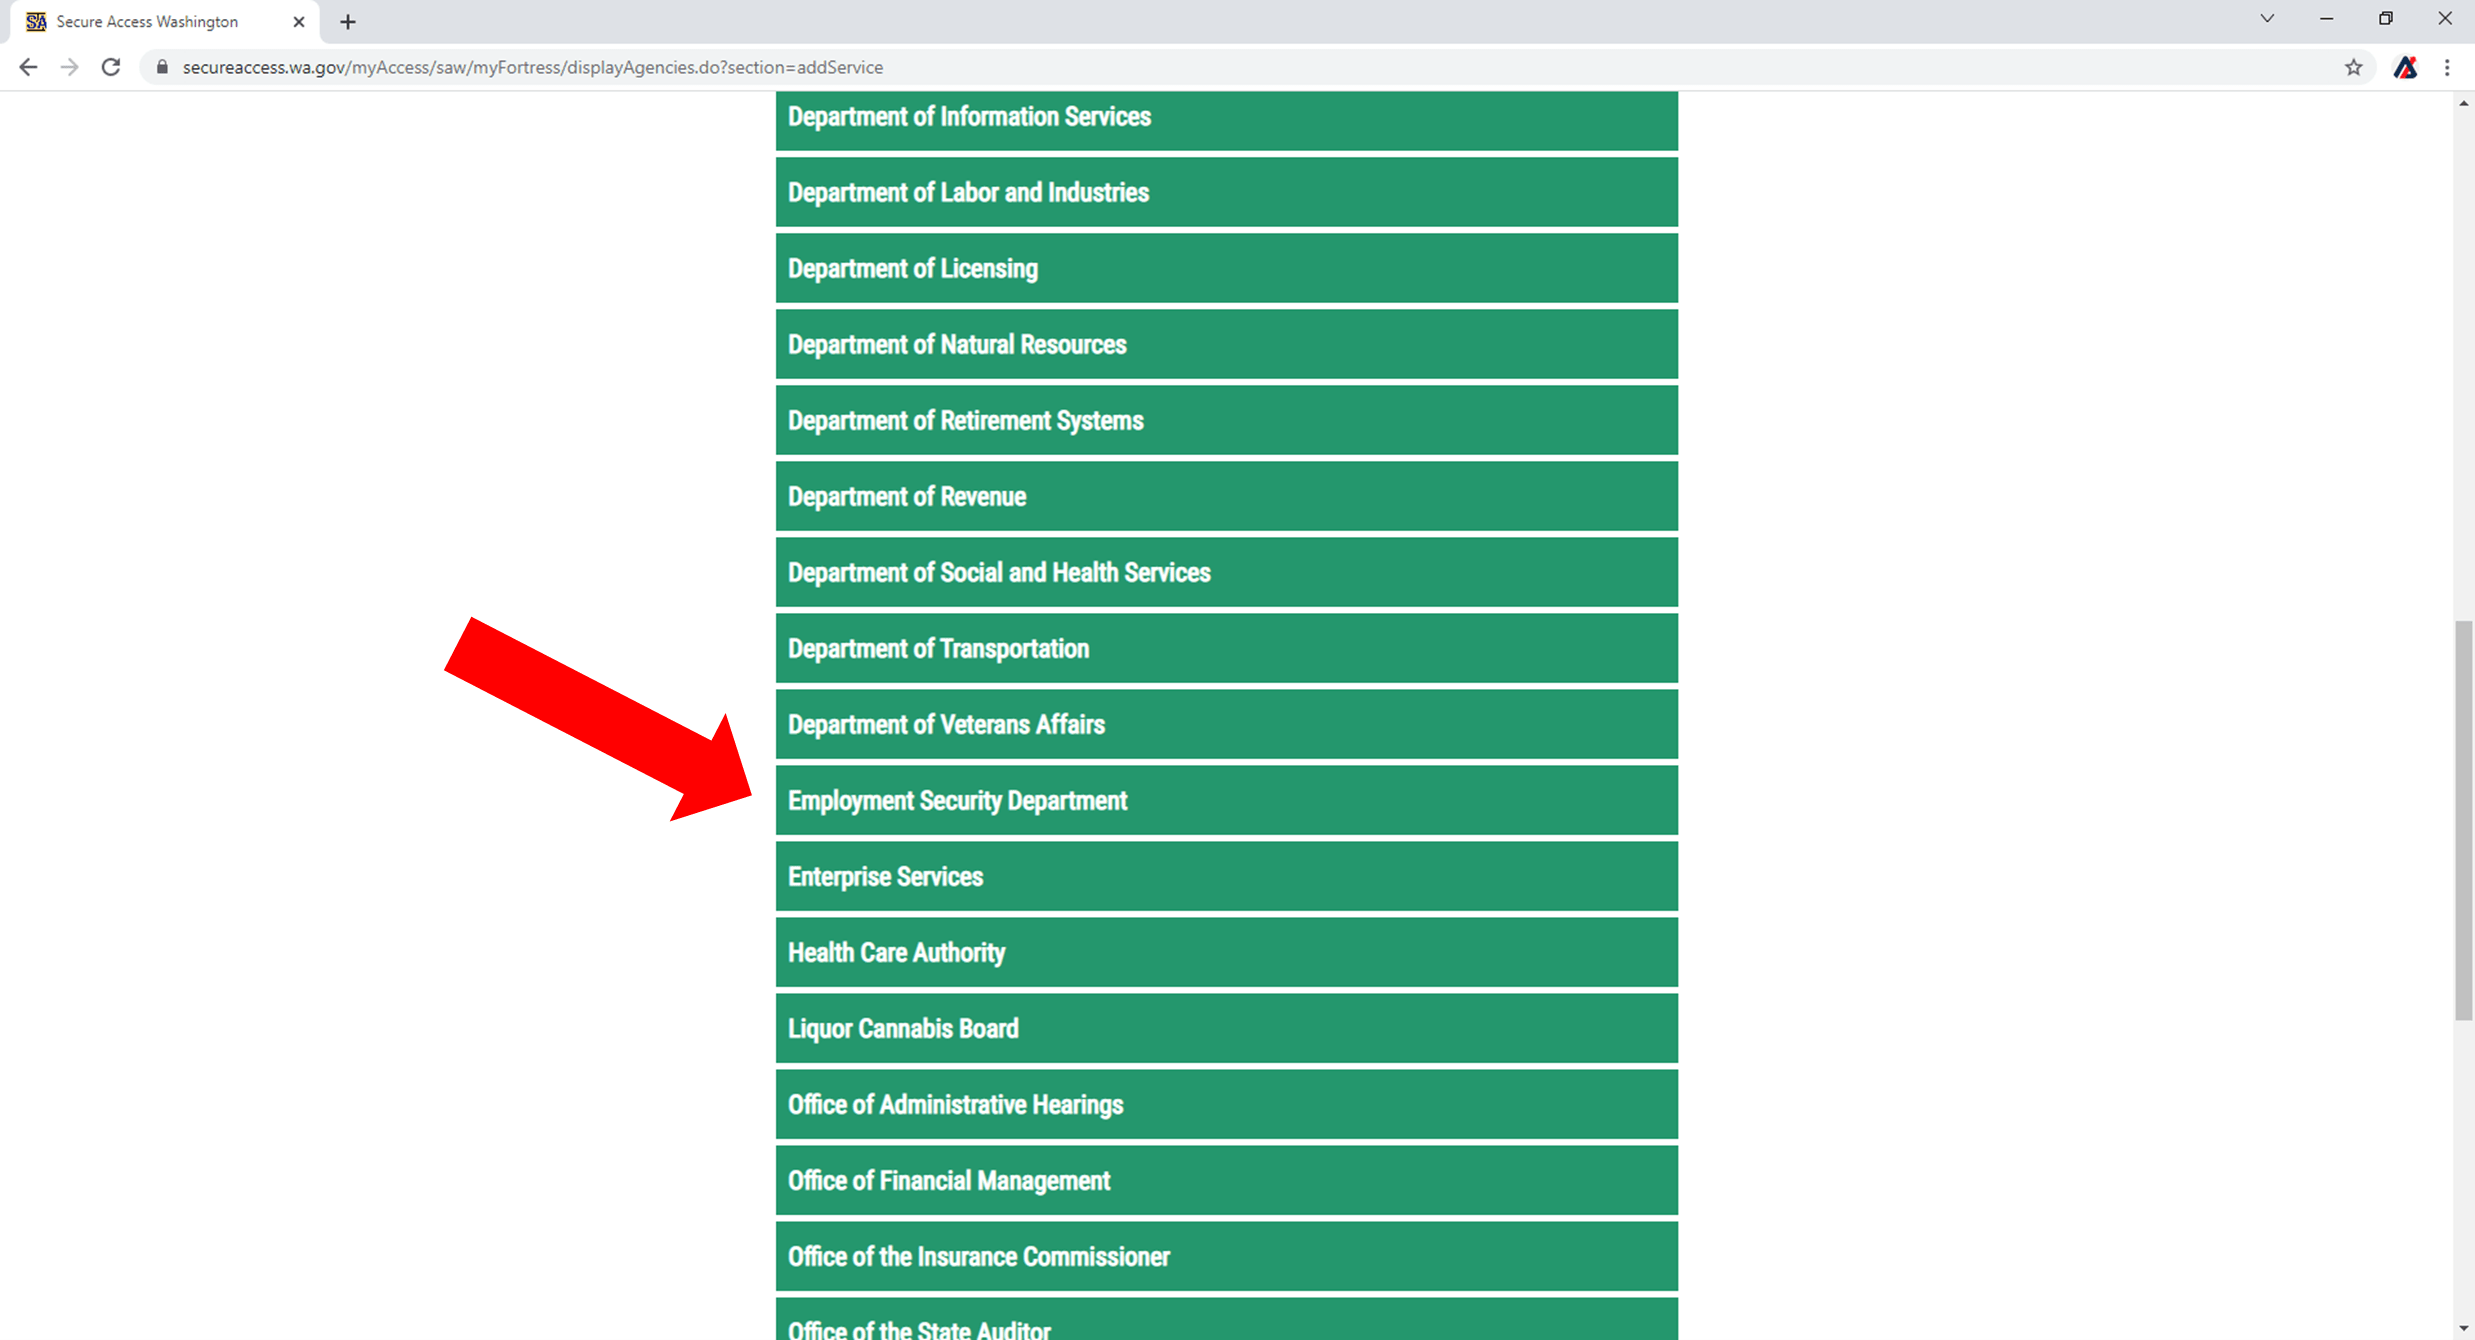This screenshot has height=1340, width=2475.
Task: Open Department of Transportation
Action: [1226, 648]
